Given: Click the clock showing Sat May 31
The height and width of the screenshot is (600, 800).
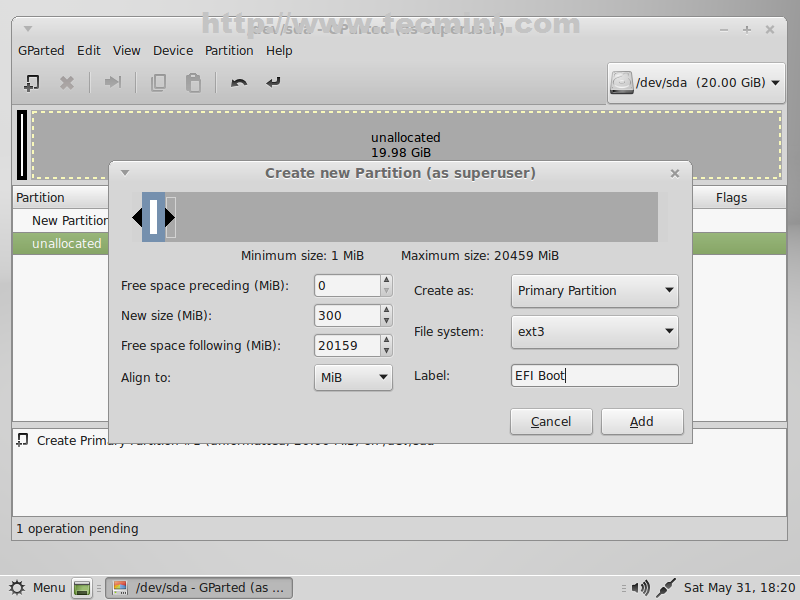Looking at the screenshot, I should tap(739, 588).
